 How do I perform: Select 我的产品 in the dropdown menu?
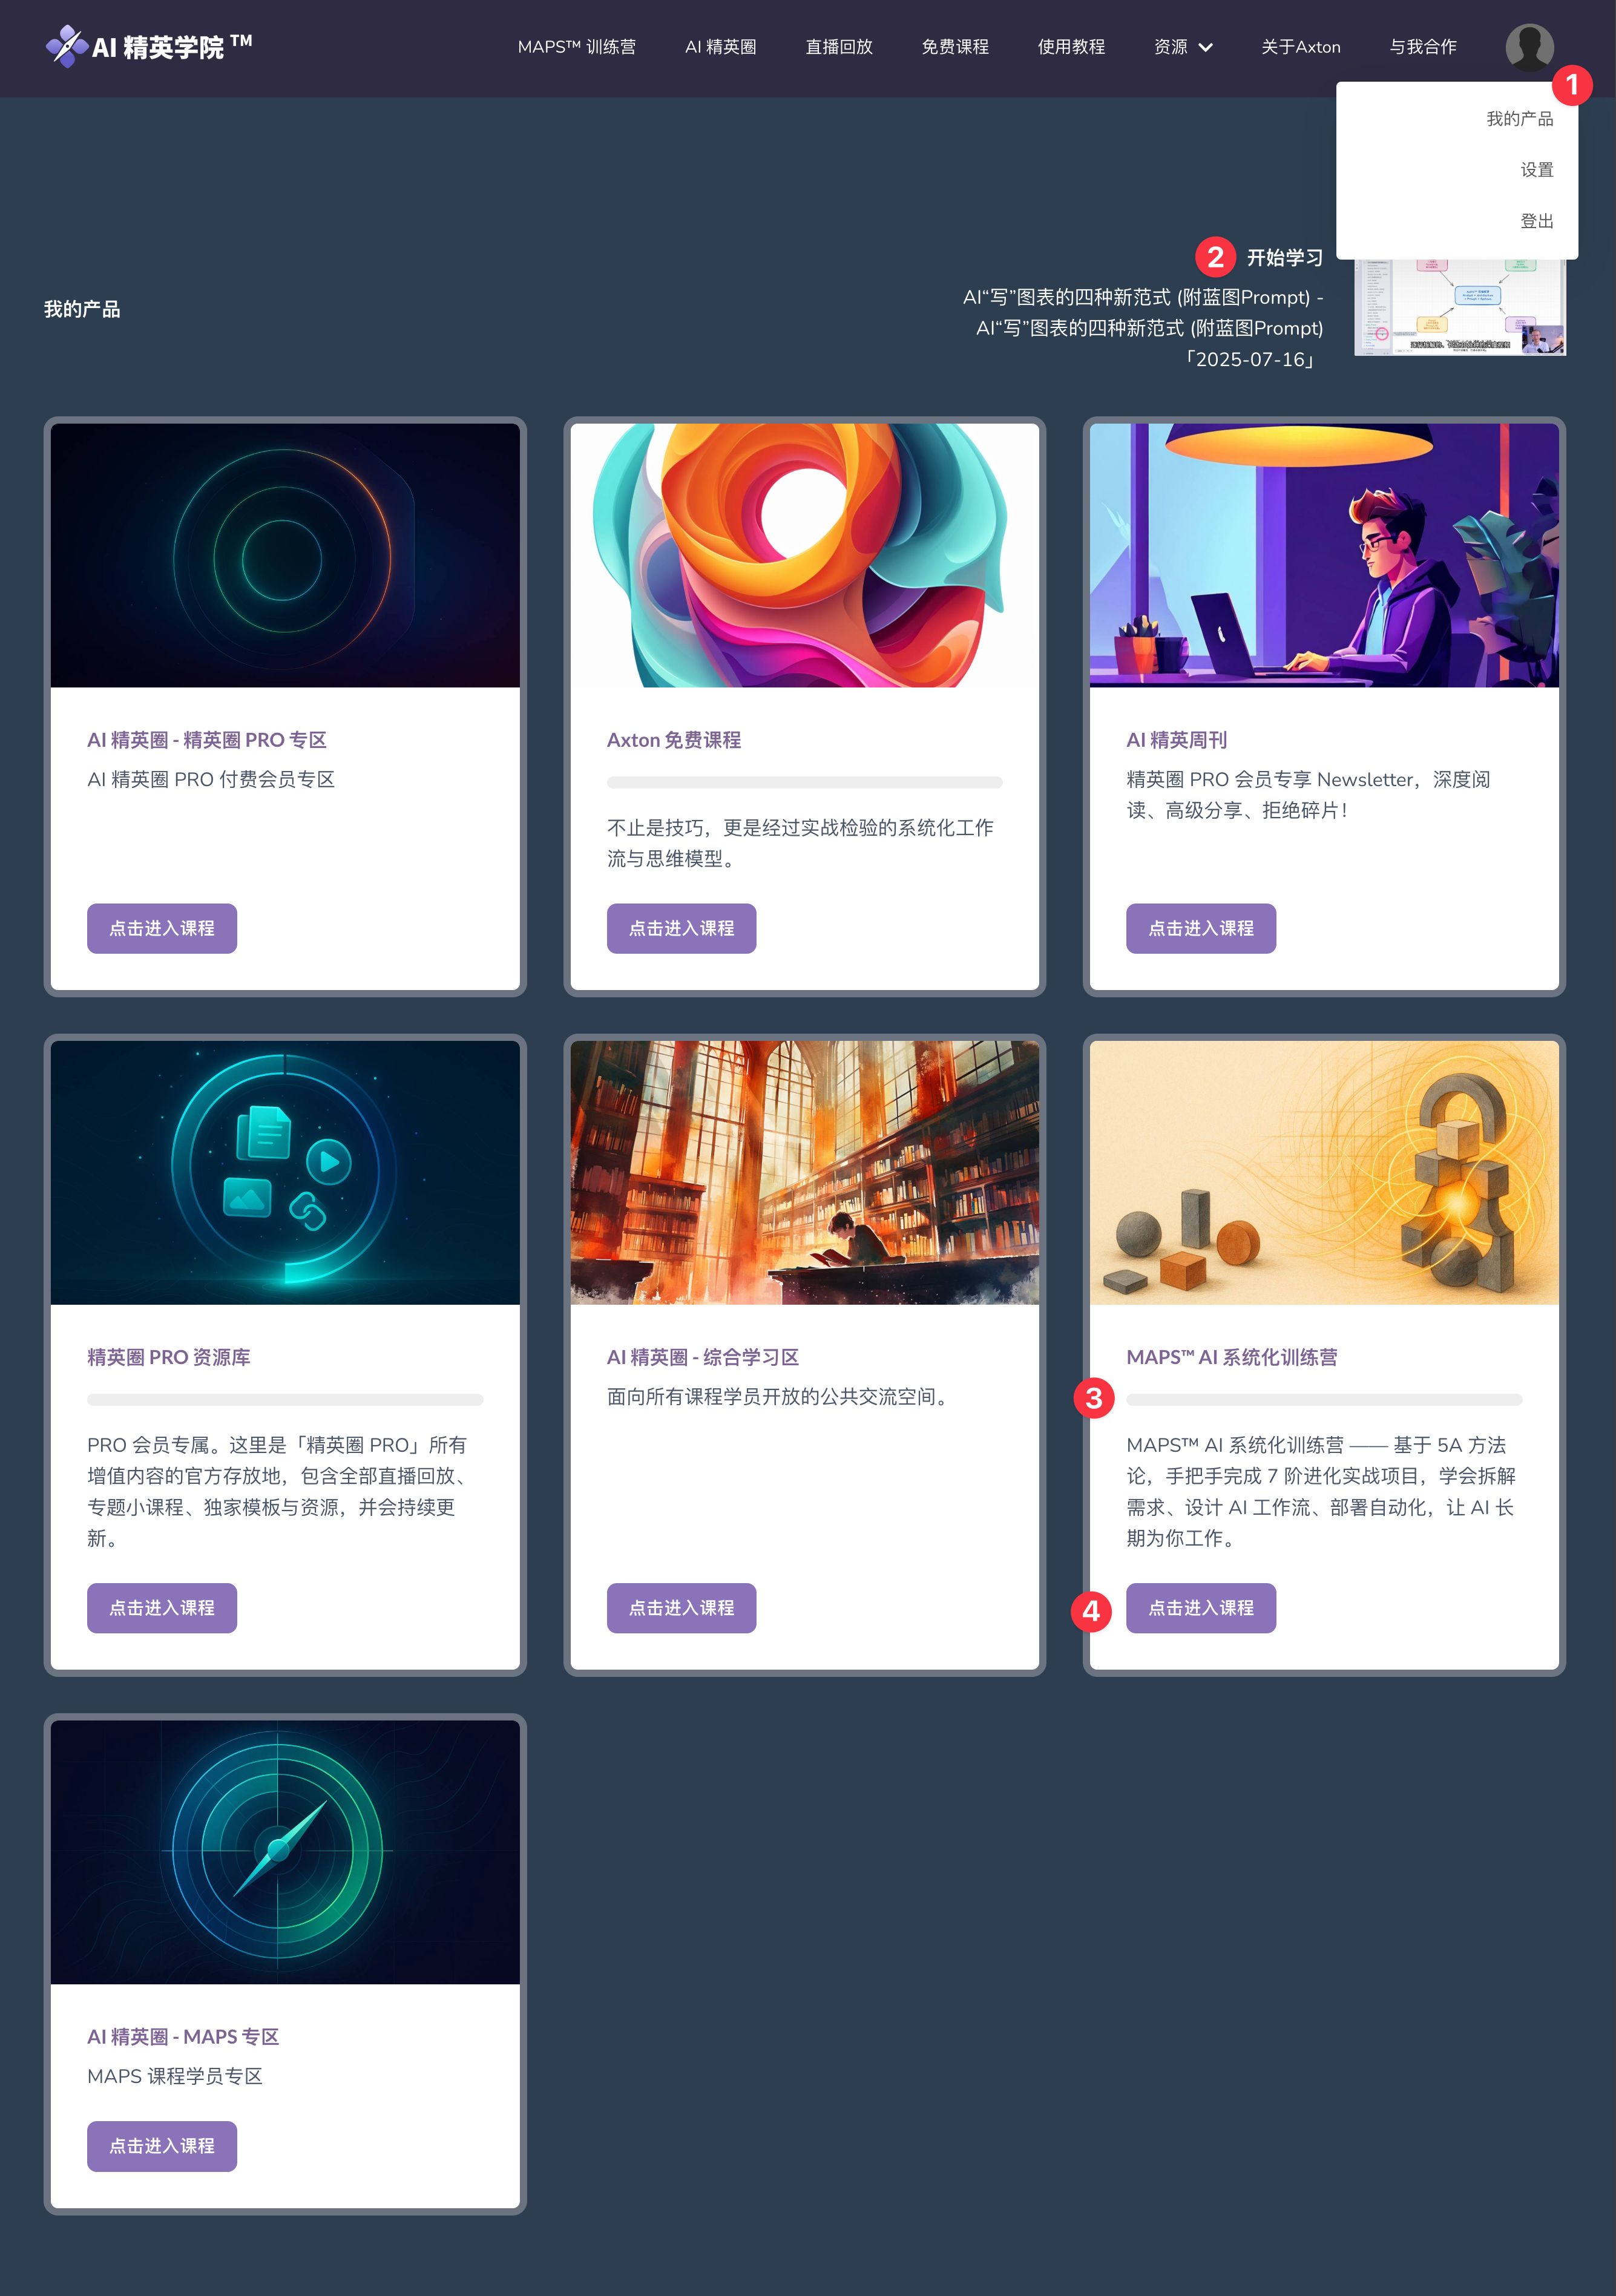point(1519,119)
